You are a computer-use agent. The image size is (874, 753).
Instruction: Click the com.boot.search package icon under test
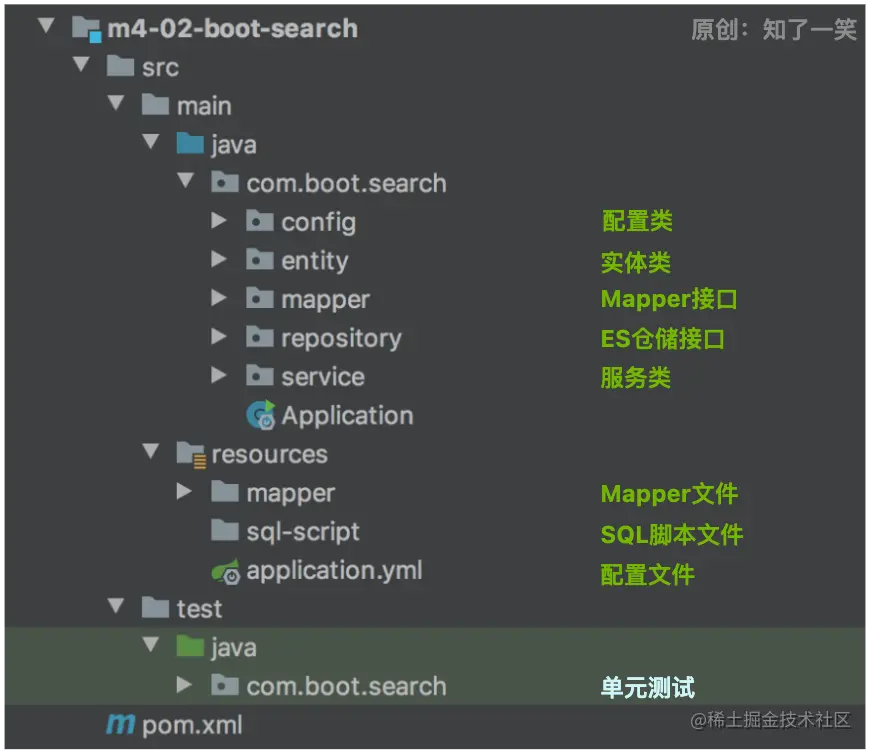coord(225,685)
